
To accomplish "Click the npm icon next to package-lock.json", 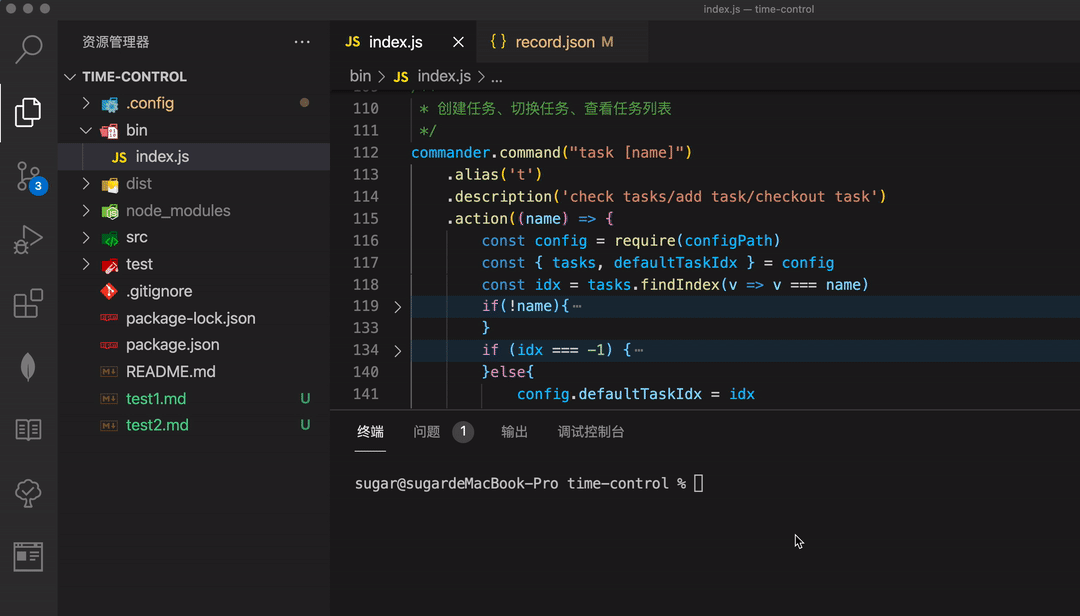I will point(109,318).
